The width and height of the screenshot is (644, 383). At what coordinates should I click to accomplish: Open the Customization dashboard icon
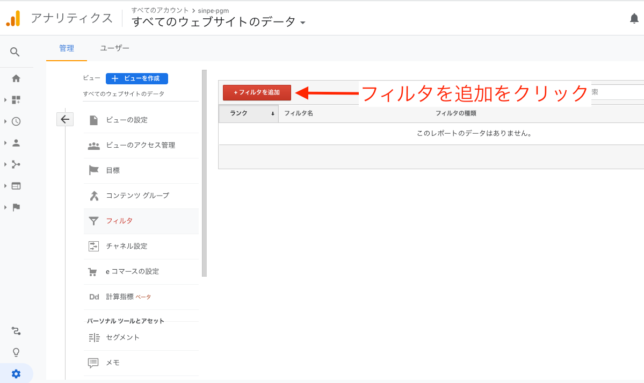coord(16,100)
